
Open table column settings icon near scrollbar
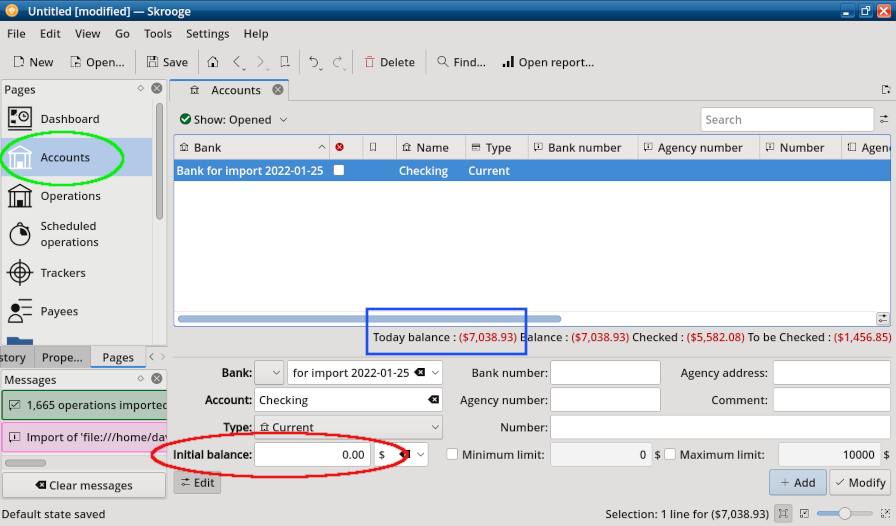(x=883, y=318)
